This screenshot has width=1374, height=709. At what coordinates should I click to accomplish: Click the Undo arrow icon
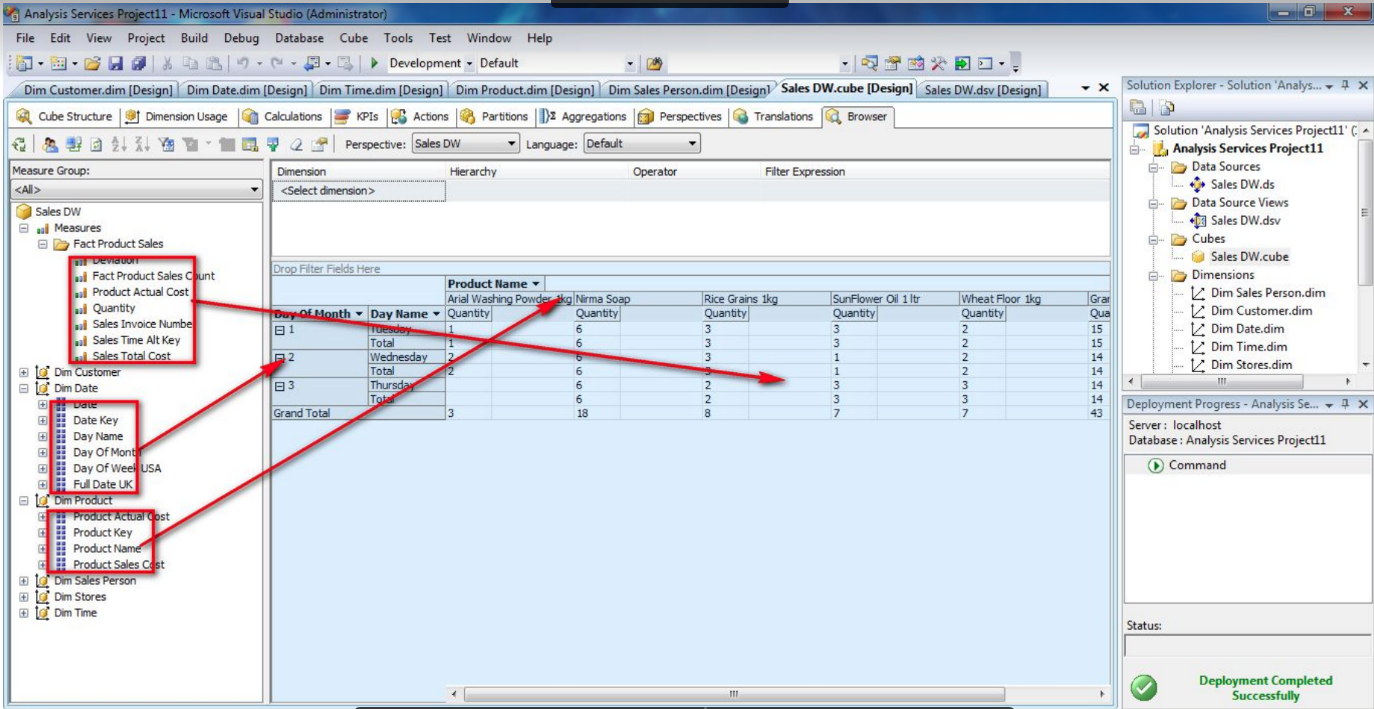click(243, 63)
